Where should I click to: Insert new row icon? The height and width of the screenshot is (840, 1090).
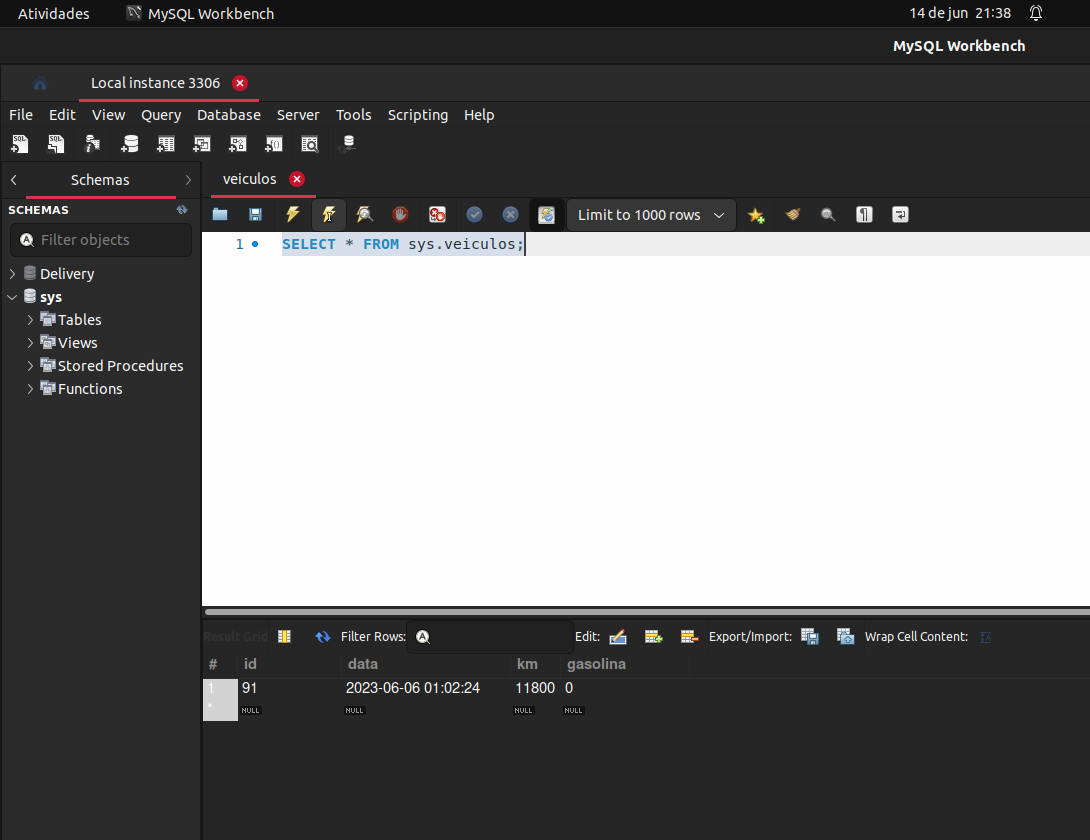[653, 636]
